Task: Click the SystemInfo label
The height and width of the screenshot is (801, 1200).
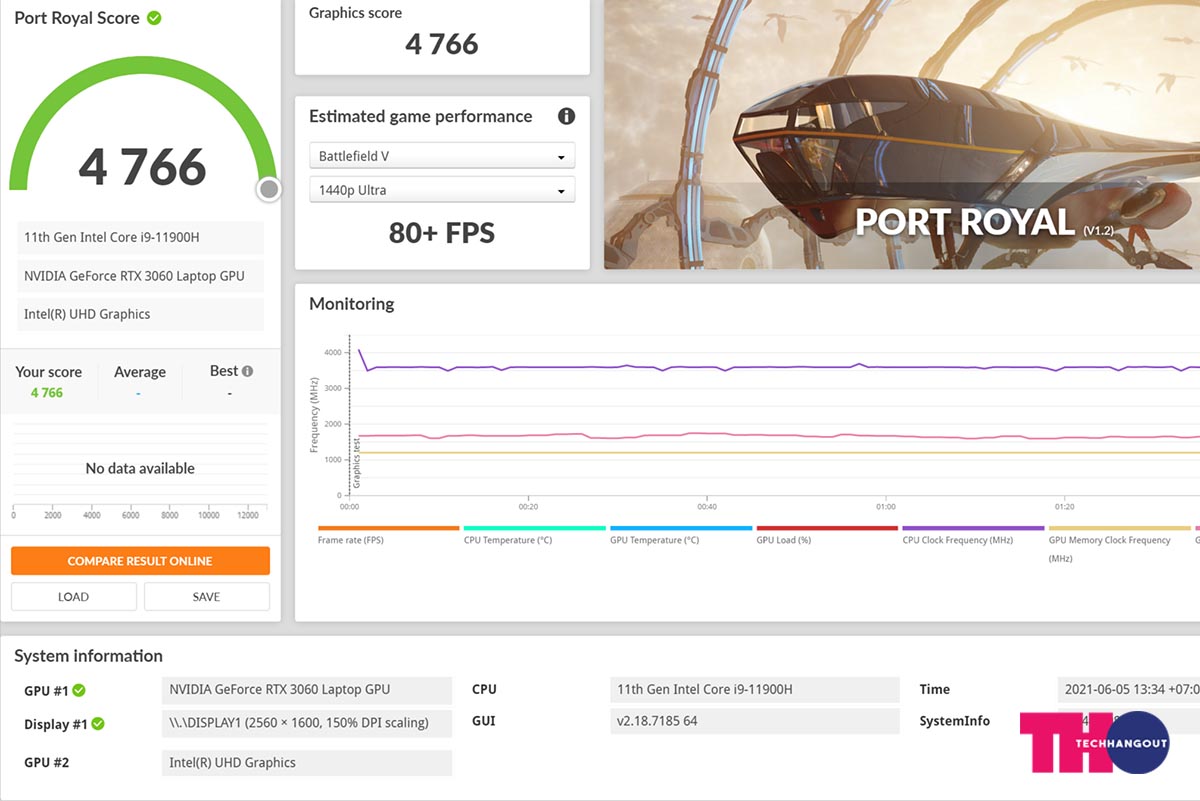Action: (955, 721)
